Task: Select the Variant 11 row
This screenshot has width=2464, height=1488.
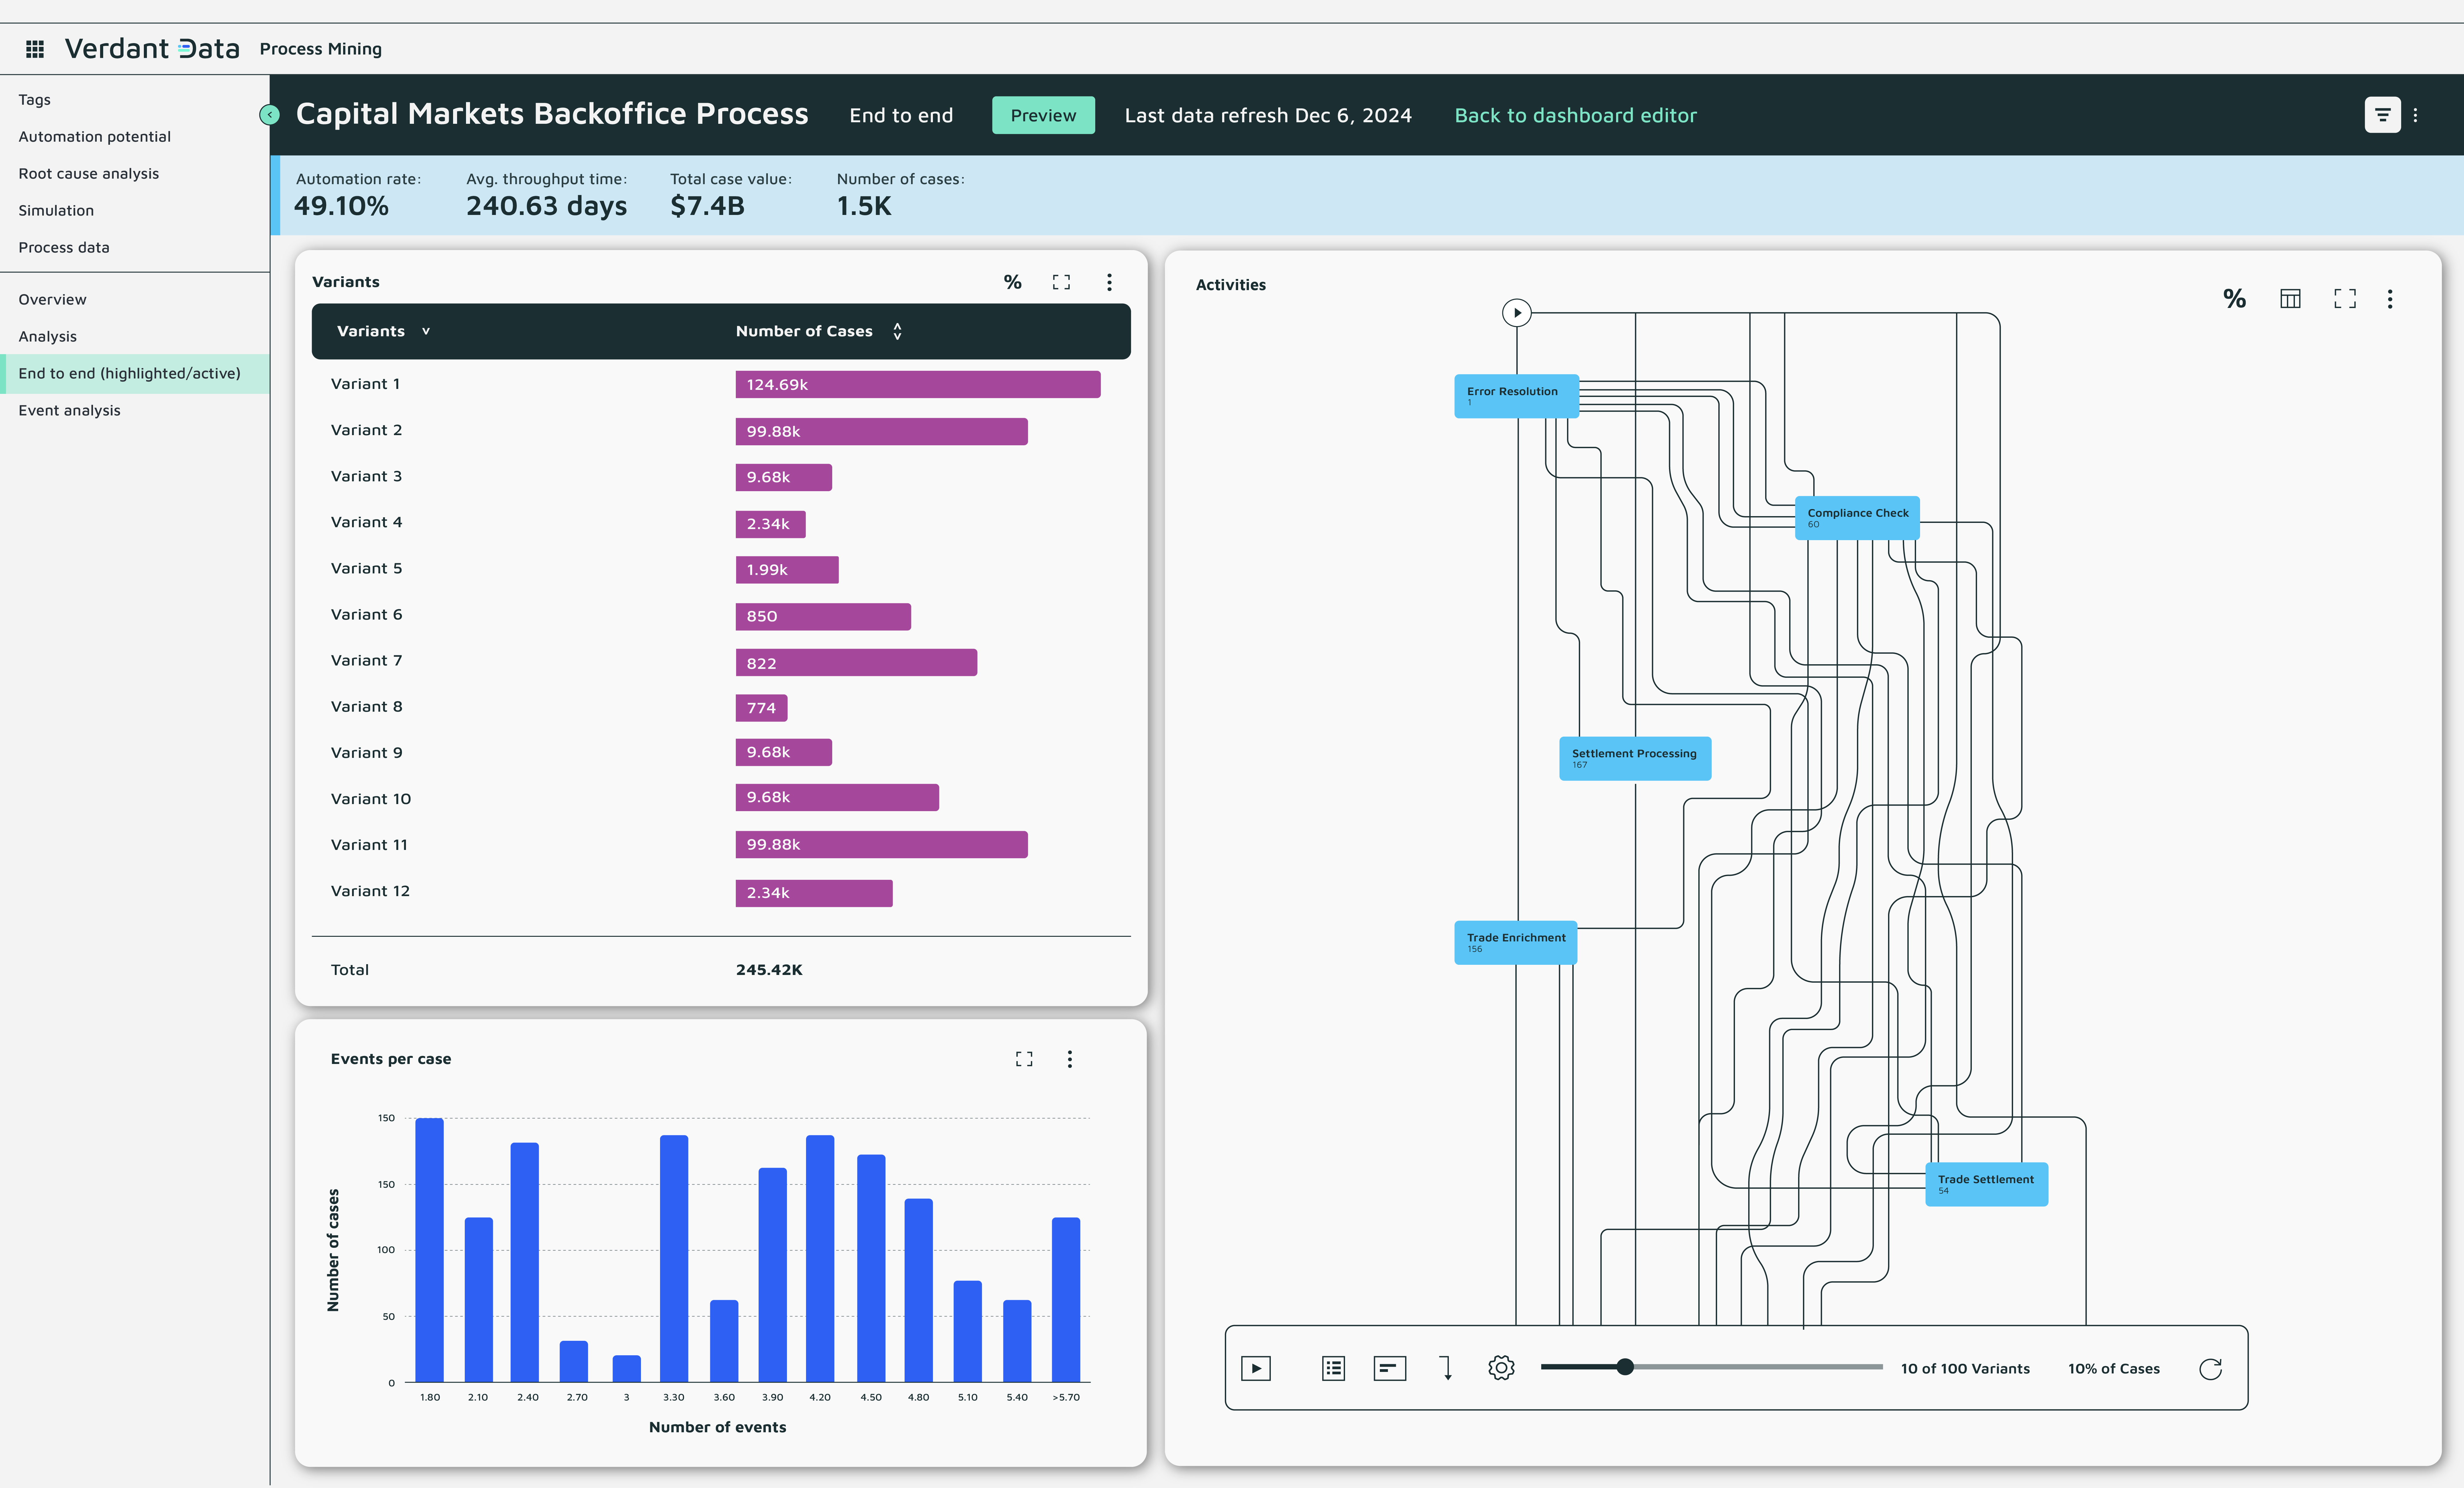Action: (x=721, y=845)
